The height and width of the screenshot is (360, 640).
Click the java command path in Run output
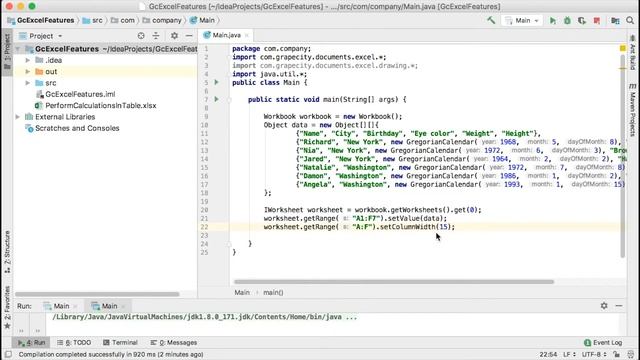[204, 317]
